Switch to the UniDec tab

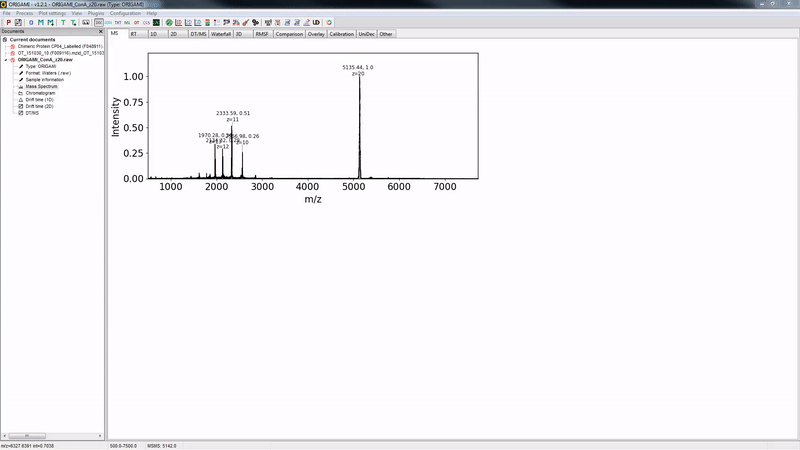click(x=366, y=34)
